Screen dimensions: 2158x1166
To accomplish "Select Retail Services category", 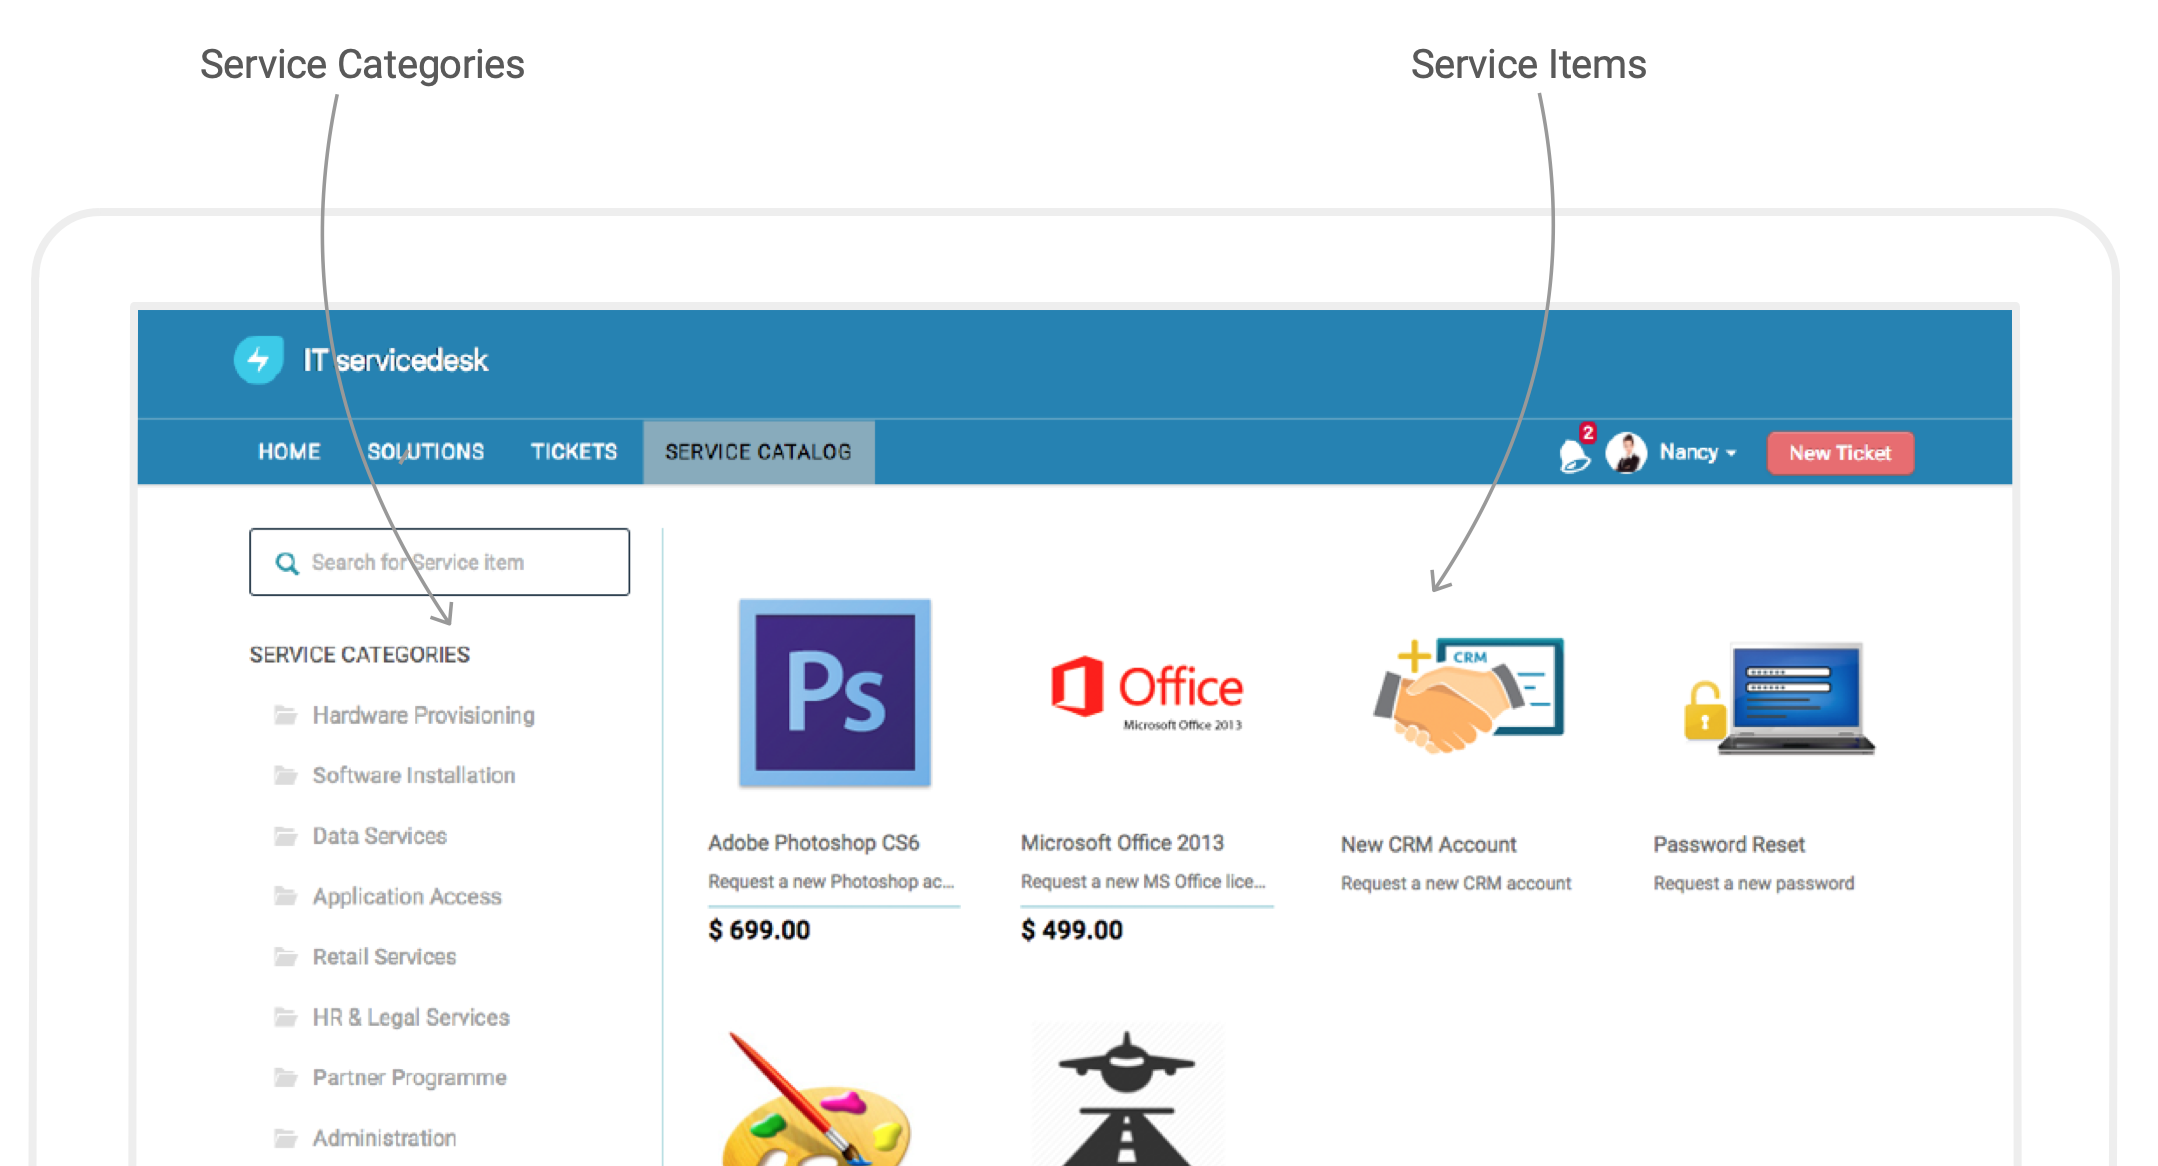I will pos(384,957).
